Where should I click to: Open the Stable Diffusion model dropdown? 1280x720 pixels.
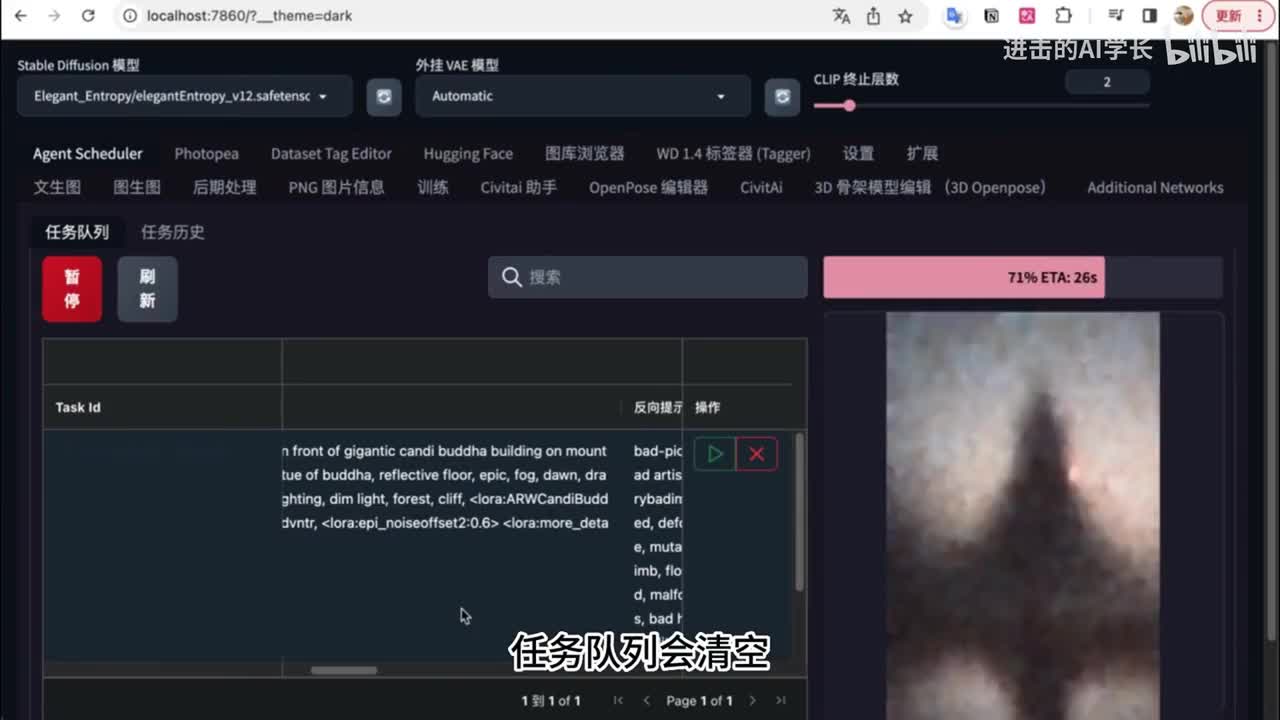[185, 97]
